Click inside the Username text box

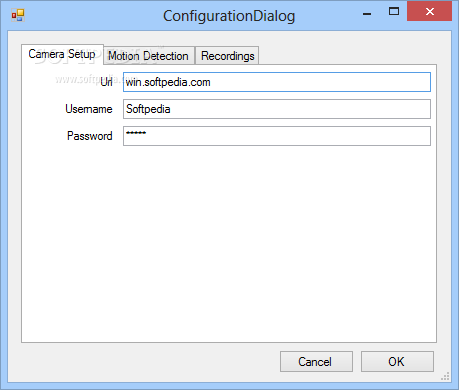click(277, 109)
